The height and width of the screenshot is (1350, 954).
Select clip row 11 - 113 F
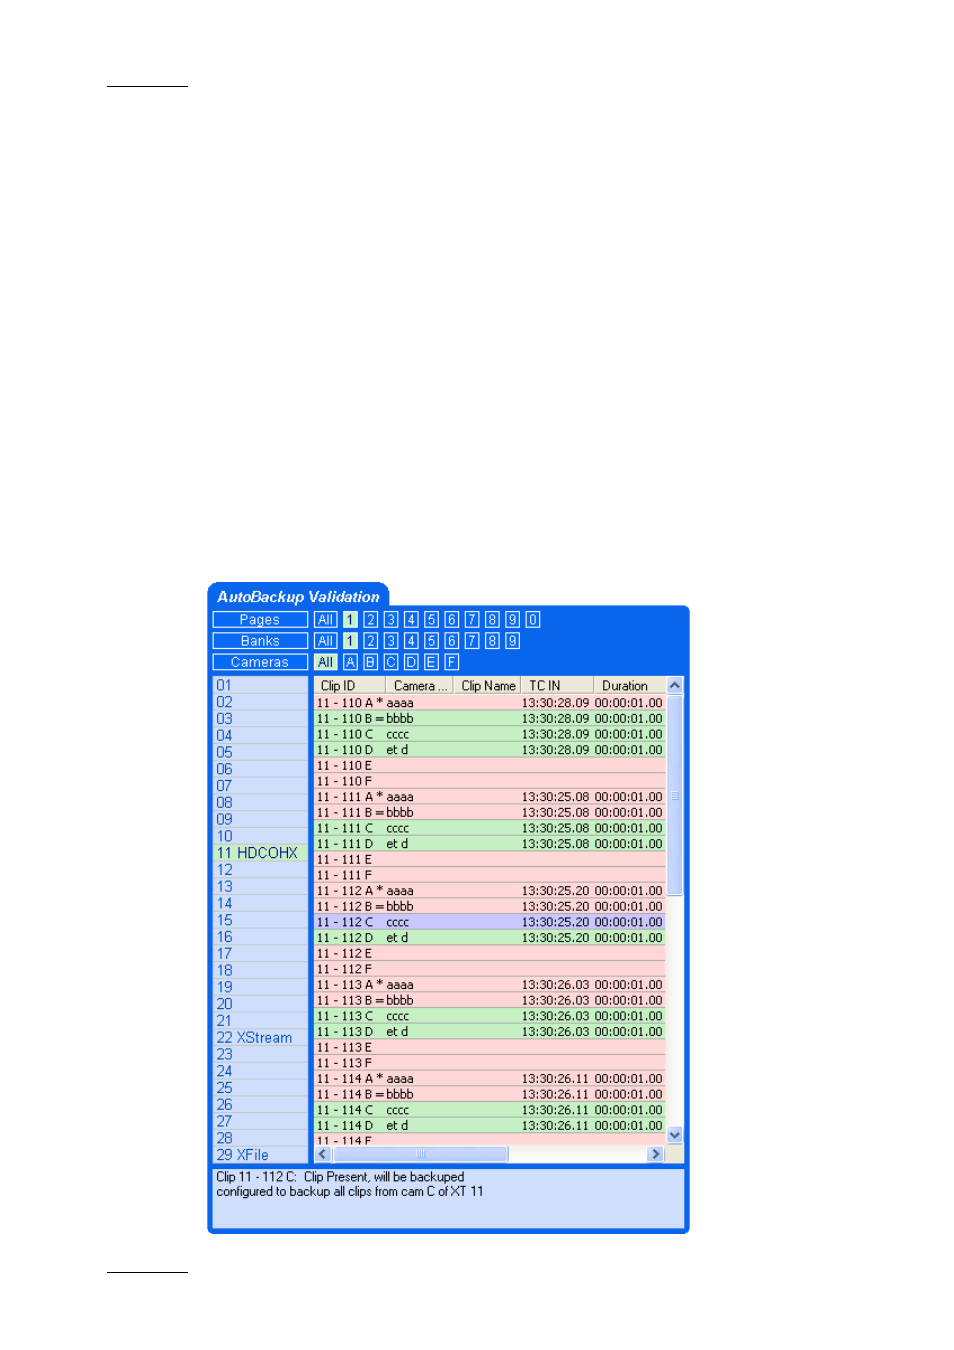point(490,1063)
